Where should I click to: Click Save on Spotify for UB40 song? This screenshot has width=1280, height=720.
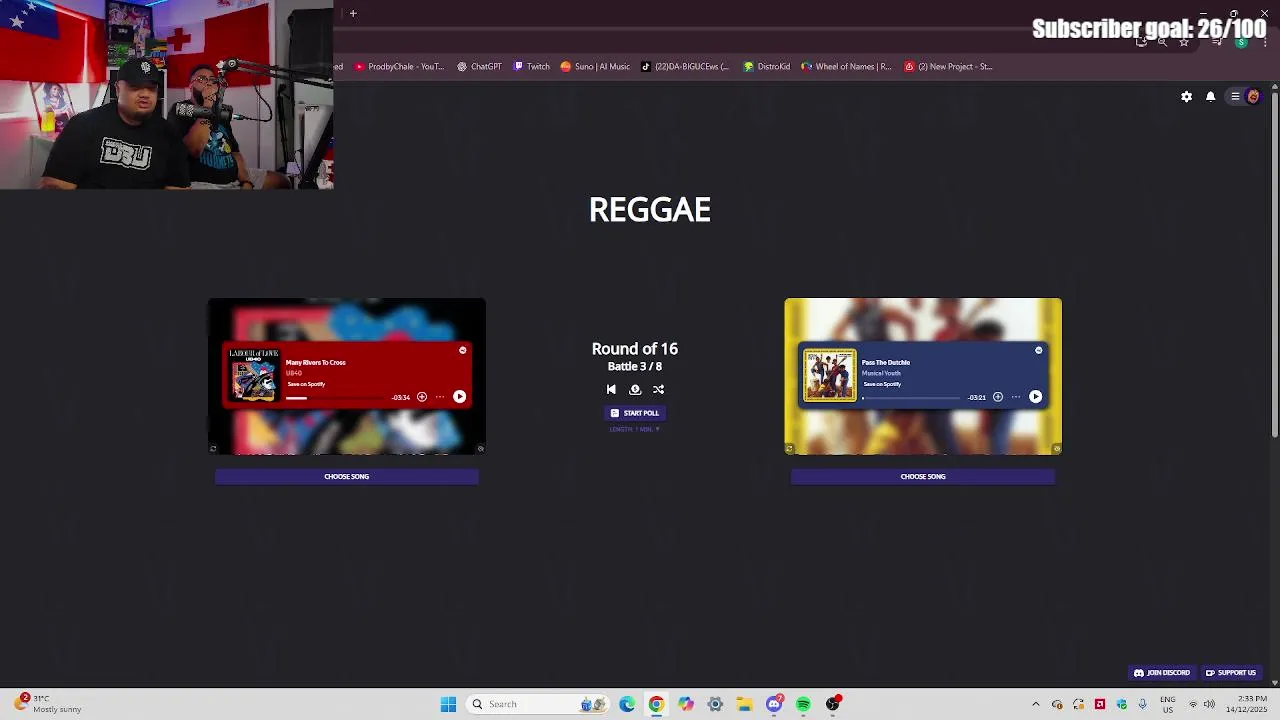tap(305, 384)
